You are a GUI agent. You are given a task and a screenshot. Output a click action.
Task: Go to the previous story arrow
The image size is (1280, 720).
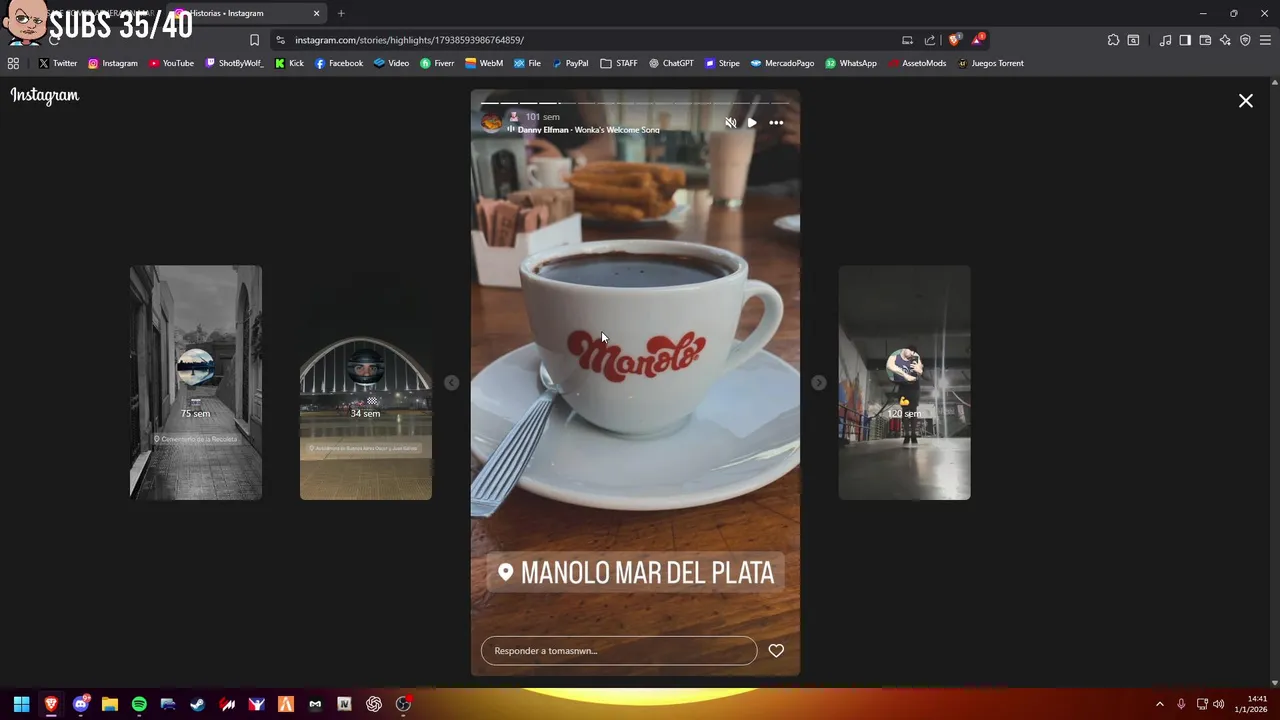(452, 383)
